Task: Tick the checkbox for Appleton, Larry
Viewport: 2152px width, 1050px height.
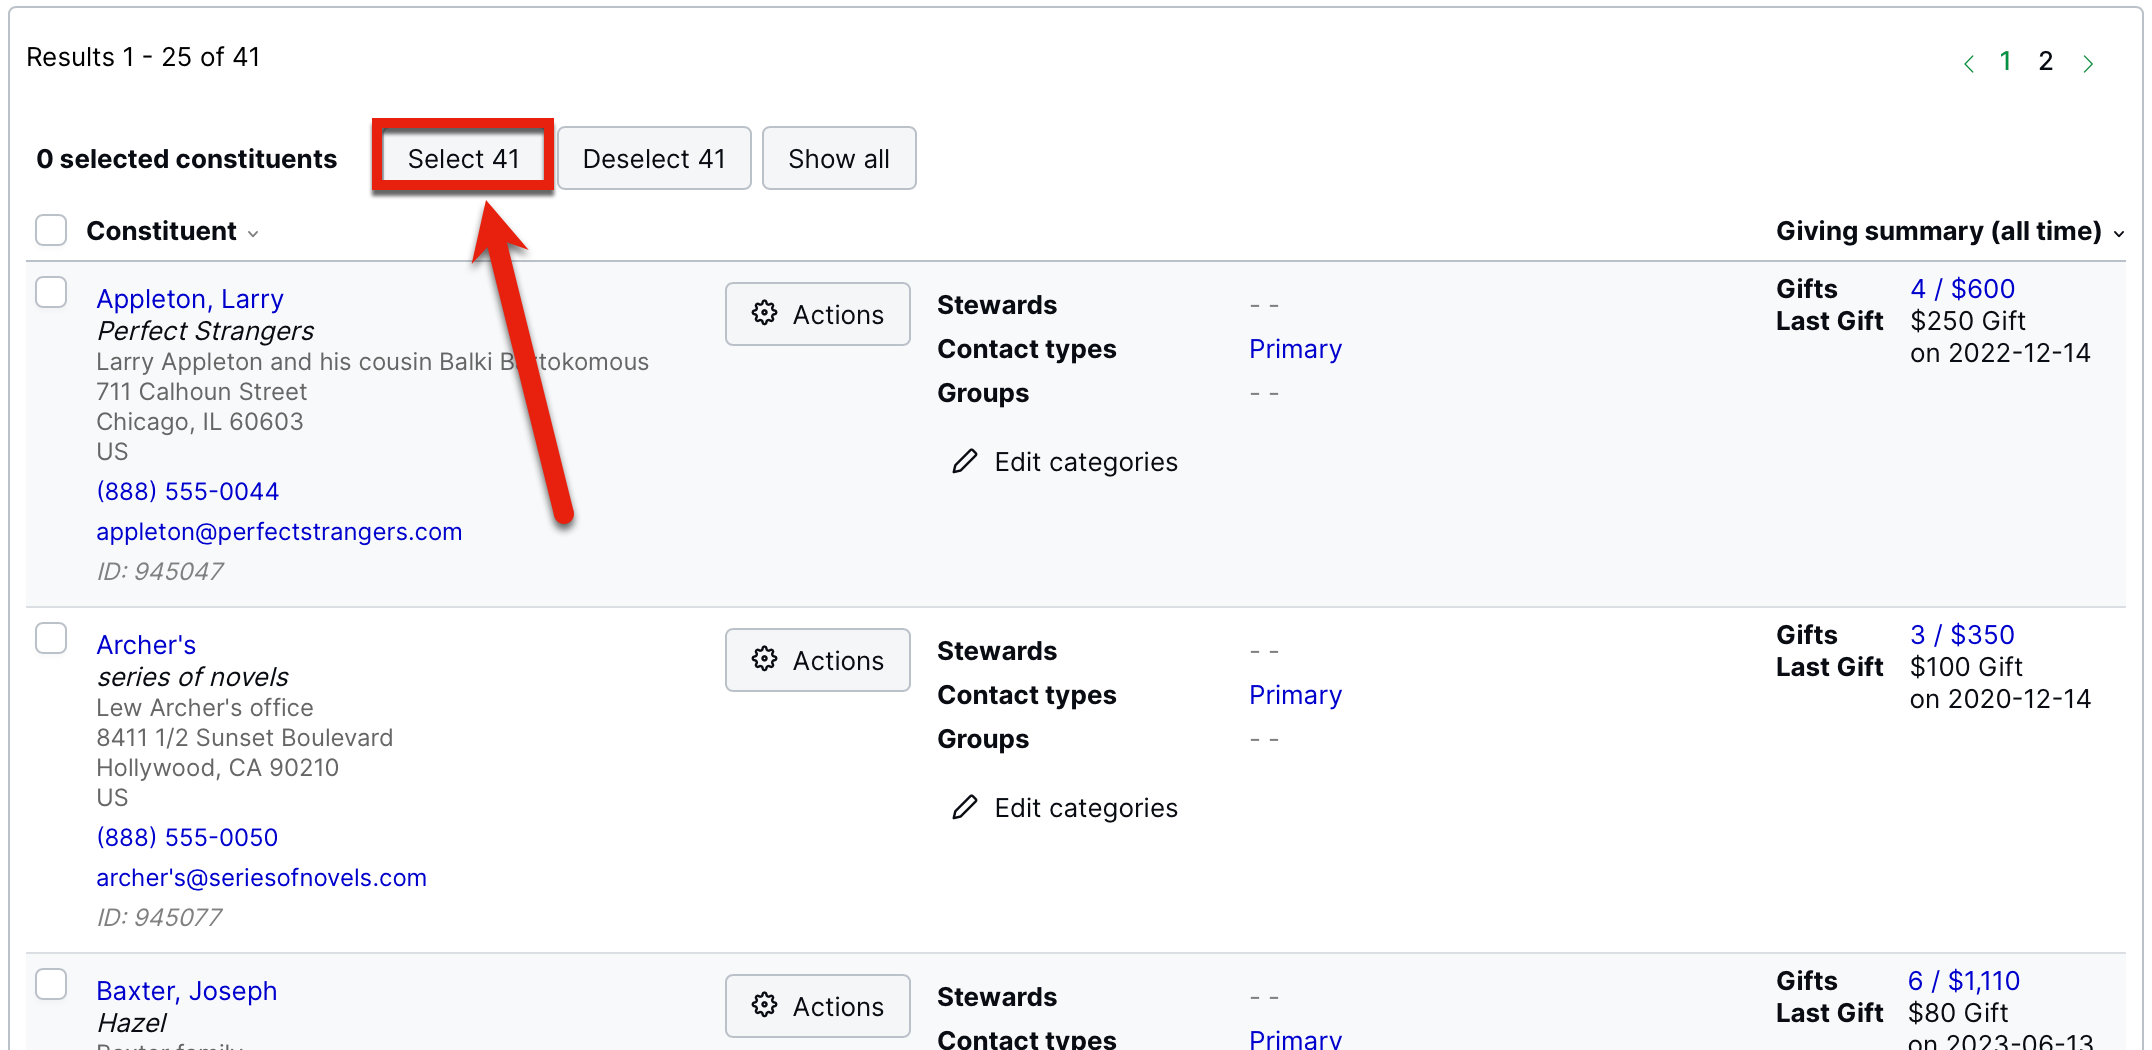Action: (51, 293)
